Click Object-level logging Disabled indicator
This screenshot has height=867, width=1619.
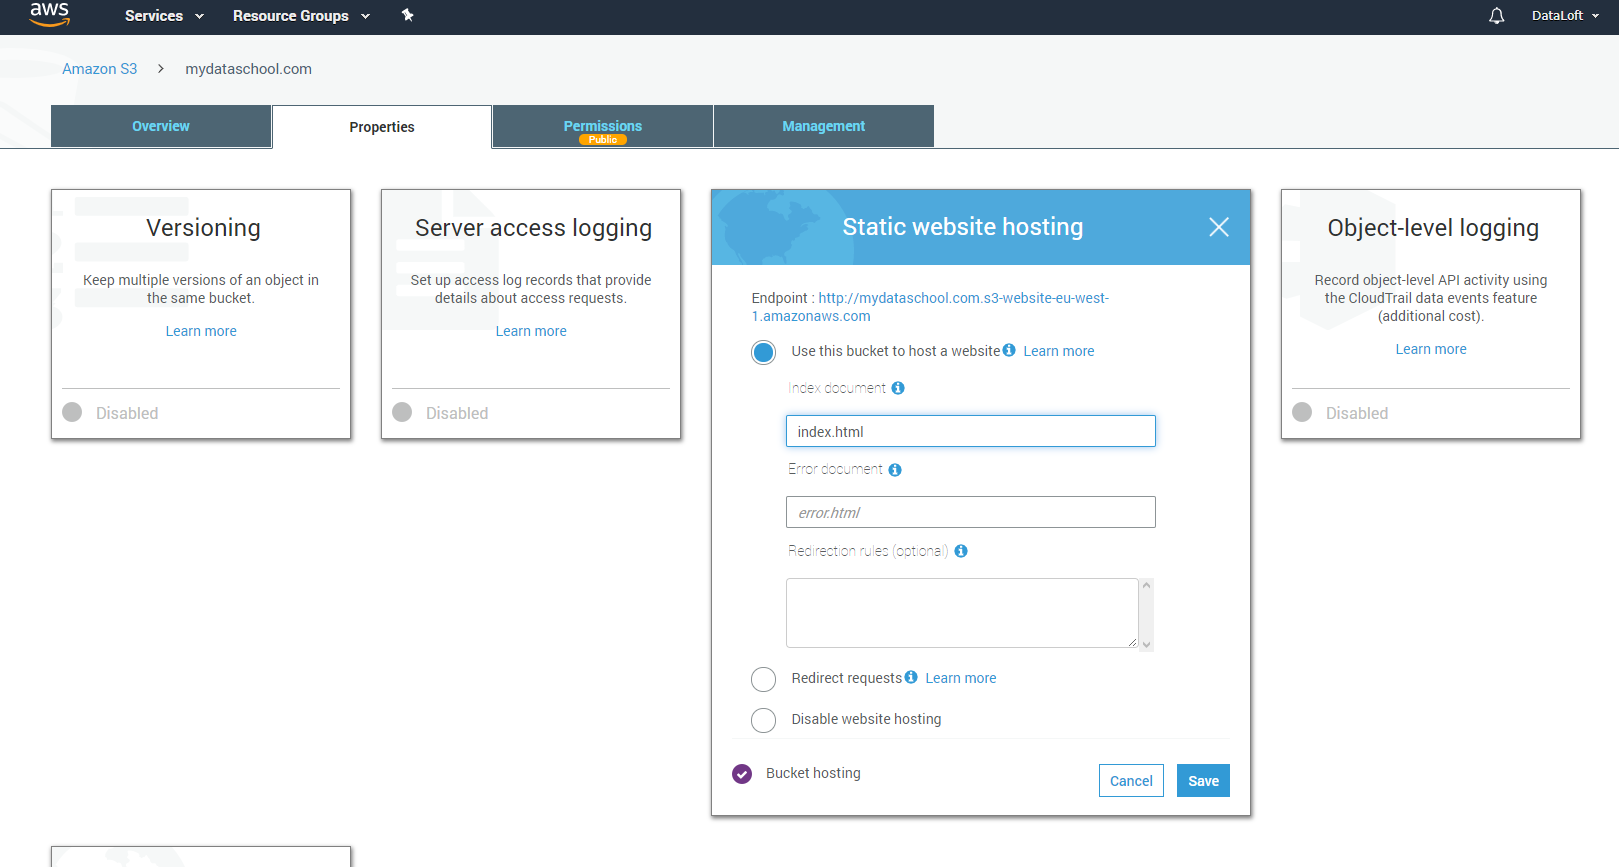coord(1302,412)
